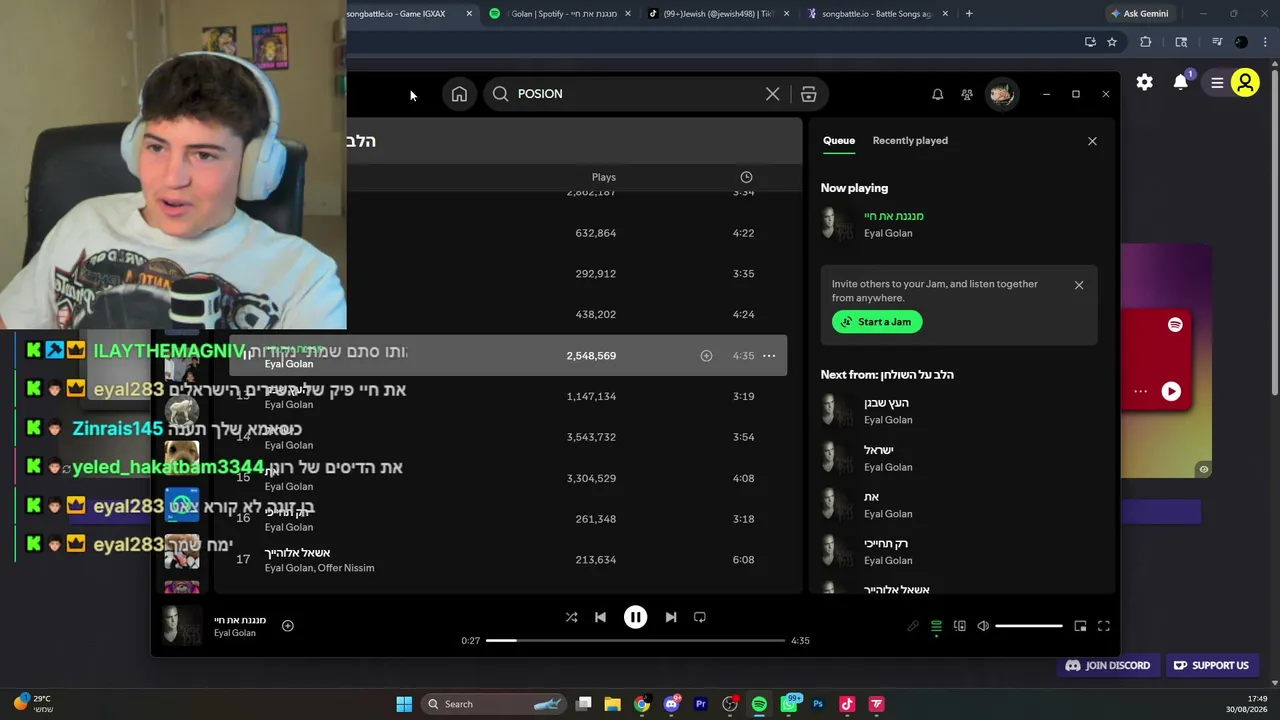This screenshot has height=720, width=1280.
Task: Open songbattle settings gear icon
Action: 1145,83
